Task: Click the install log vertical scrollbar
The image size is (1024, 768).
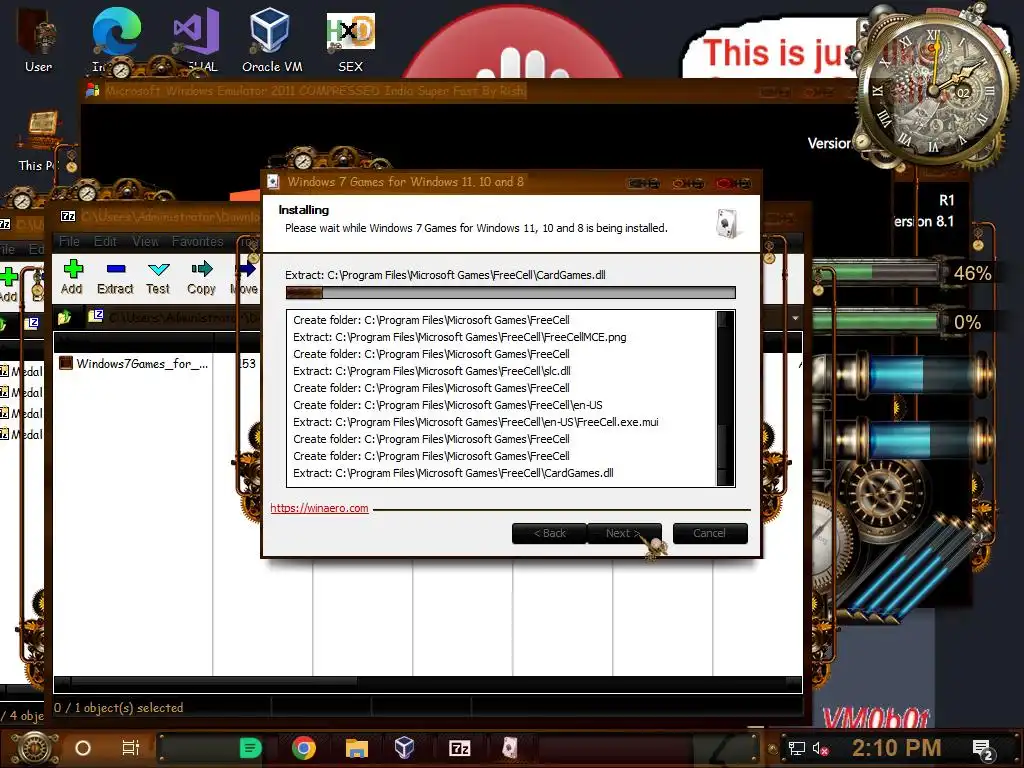Action: pyautogui.click(x=725, y=398)
